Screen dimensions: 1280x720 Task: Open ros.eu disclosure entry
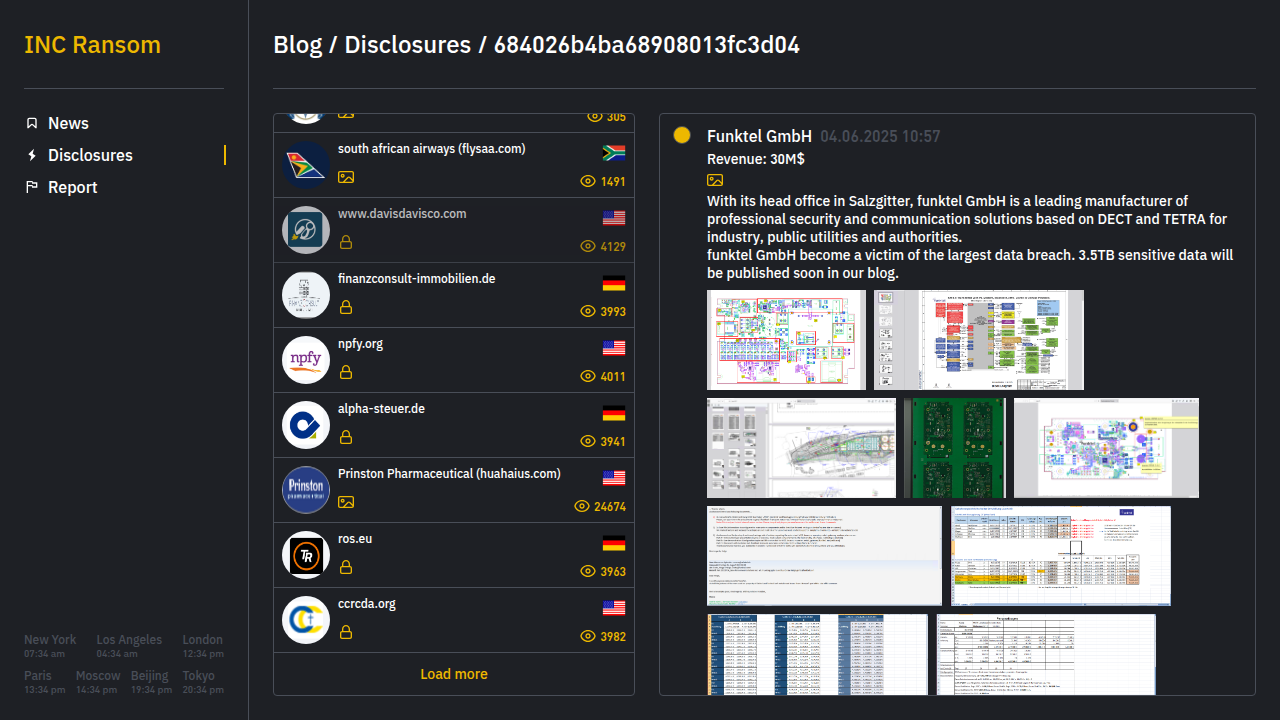coord(454,555)
